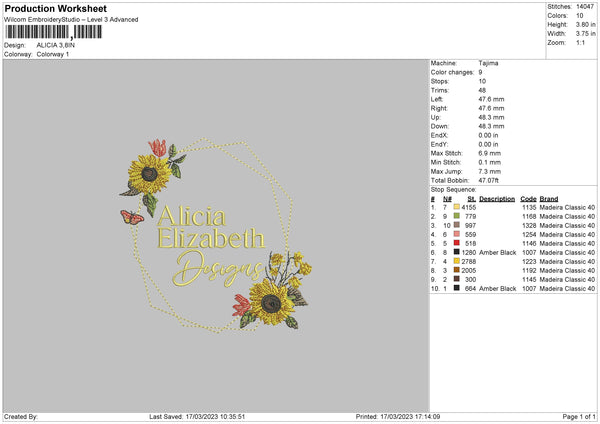The height and width of the screenshot is (424, 600).
Task: Select Last Saved timestamp '17/03/2023 10:35:51'
Action: pyautogui.click(x=215, y=416)
